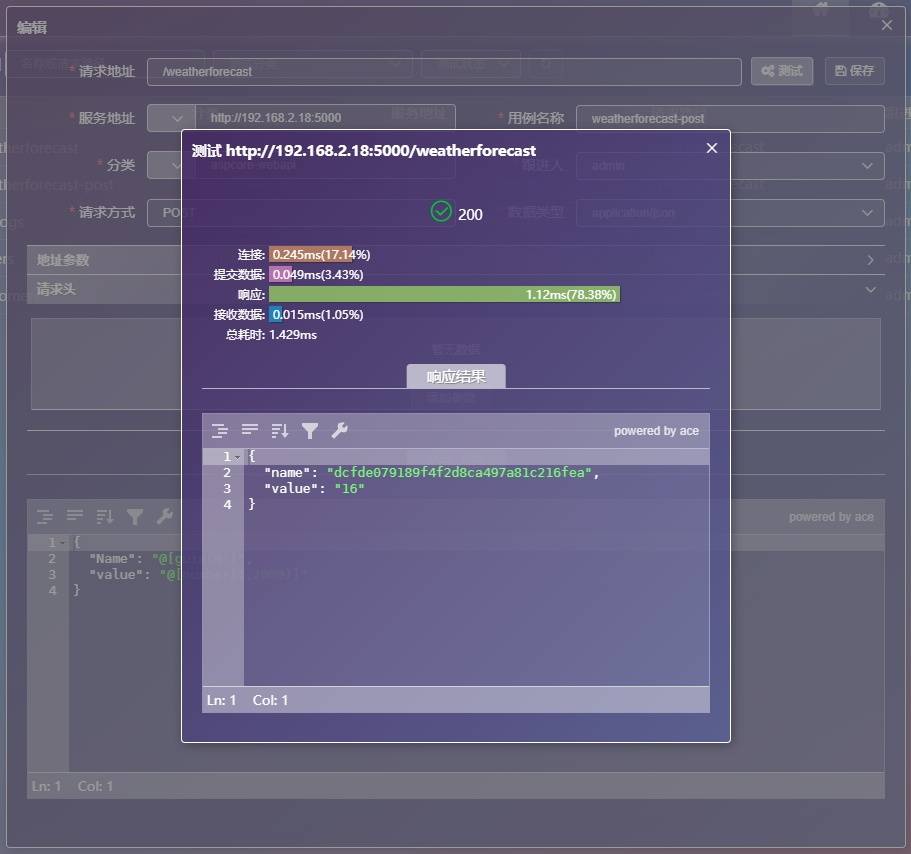Click line number 4 in response editor gutter

tap(227, 504)
